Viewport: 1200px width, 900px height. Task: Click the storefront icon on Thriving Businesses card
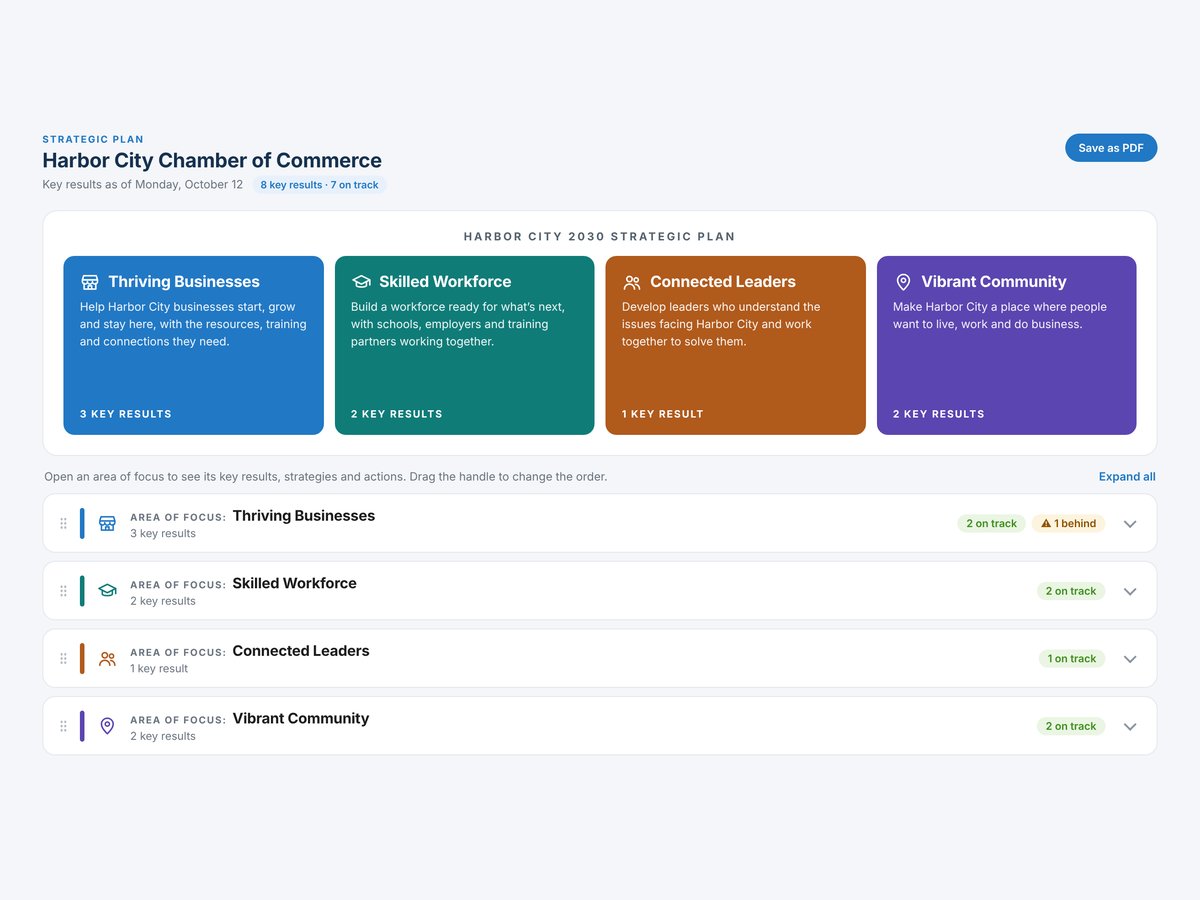coord(90,282)
